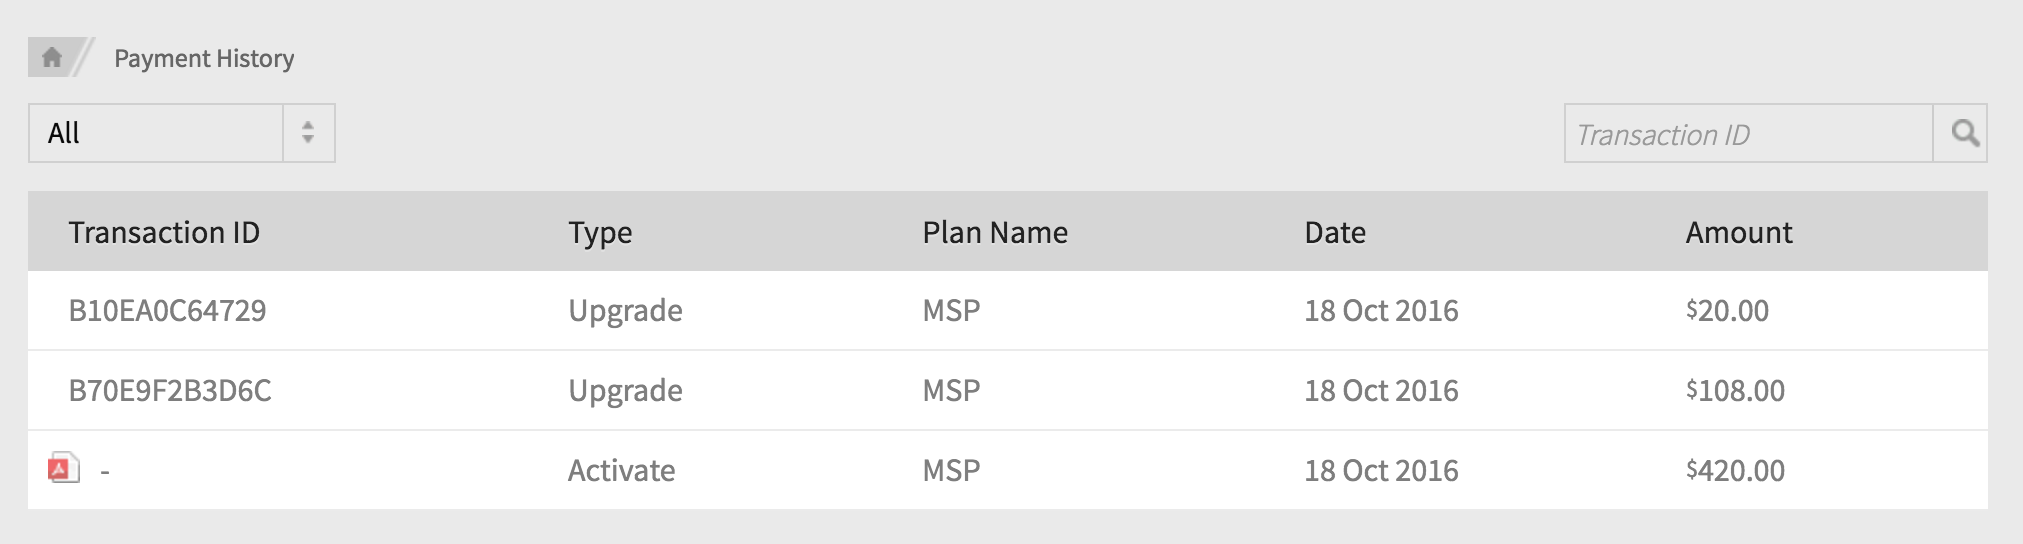The height and width of the screenshot is (544, 2023).
Task: Select transaction B70E9F2B3D6C
Action: click(170, 391)
